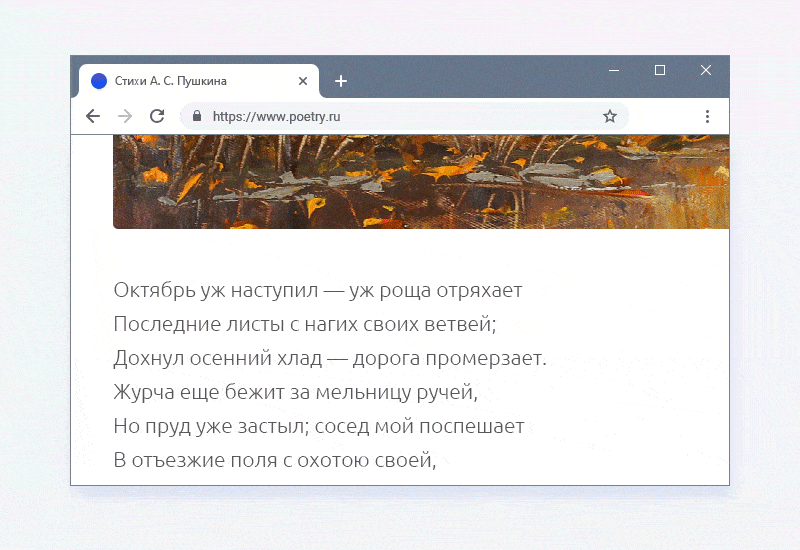Go back with the left arrow button
Screen dimensions: 800x550
tap(93, 116)
